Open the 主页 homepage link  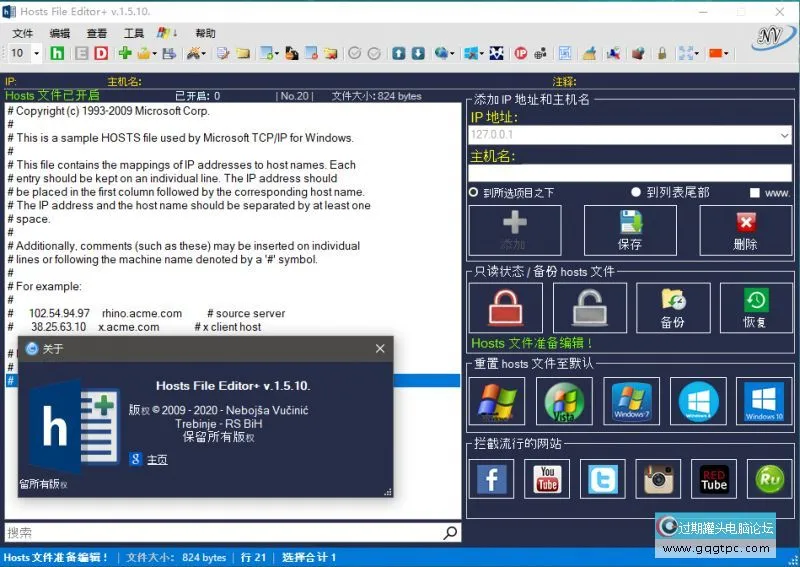(157, 460)
